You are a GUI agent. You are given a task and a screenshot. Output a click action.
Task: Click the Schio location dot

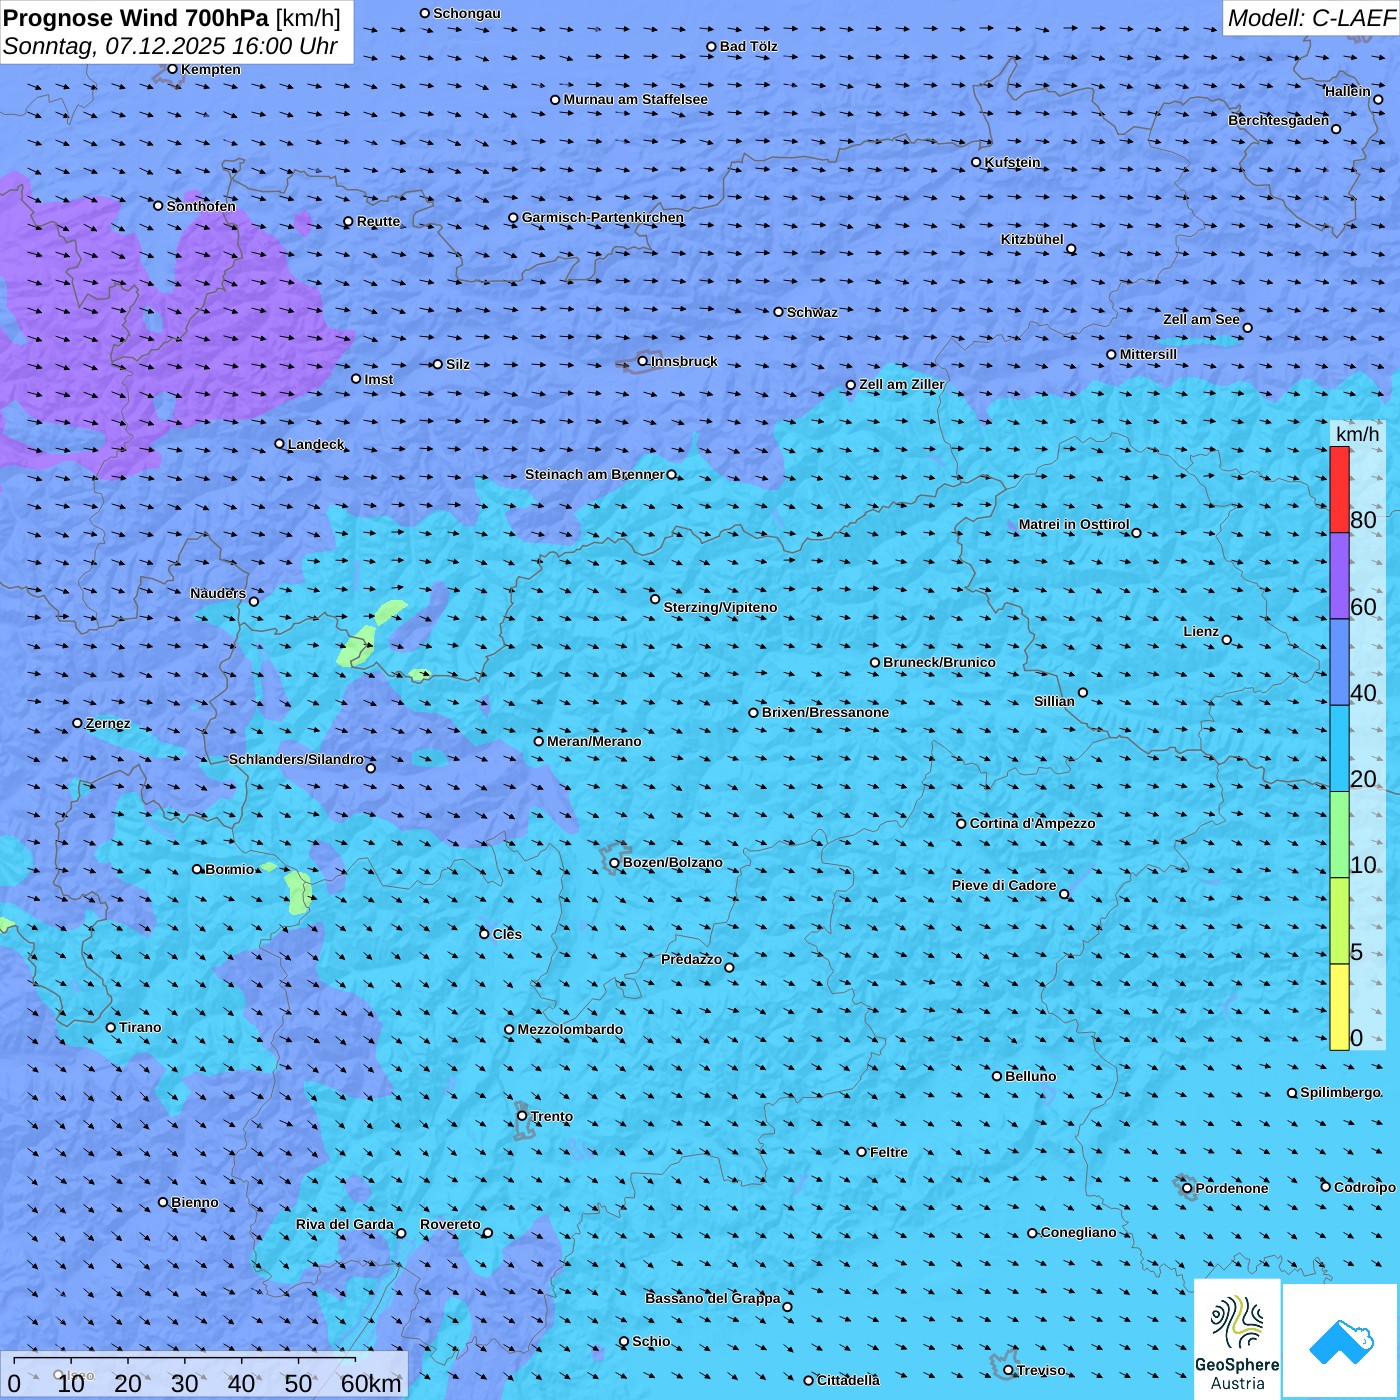[x=624, y=1342]
